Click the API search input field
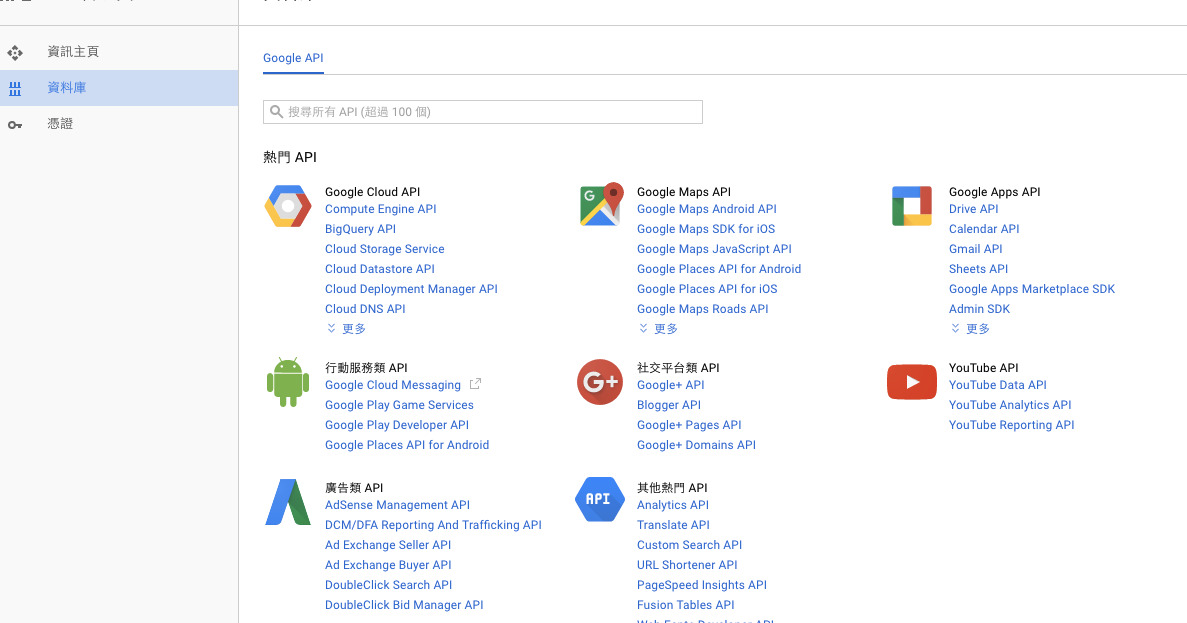Viewport: 1187px width, 623px height. point(483,112)
